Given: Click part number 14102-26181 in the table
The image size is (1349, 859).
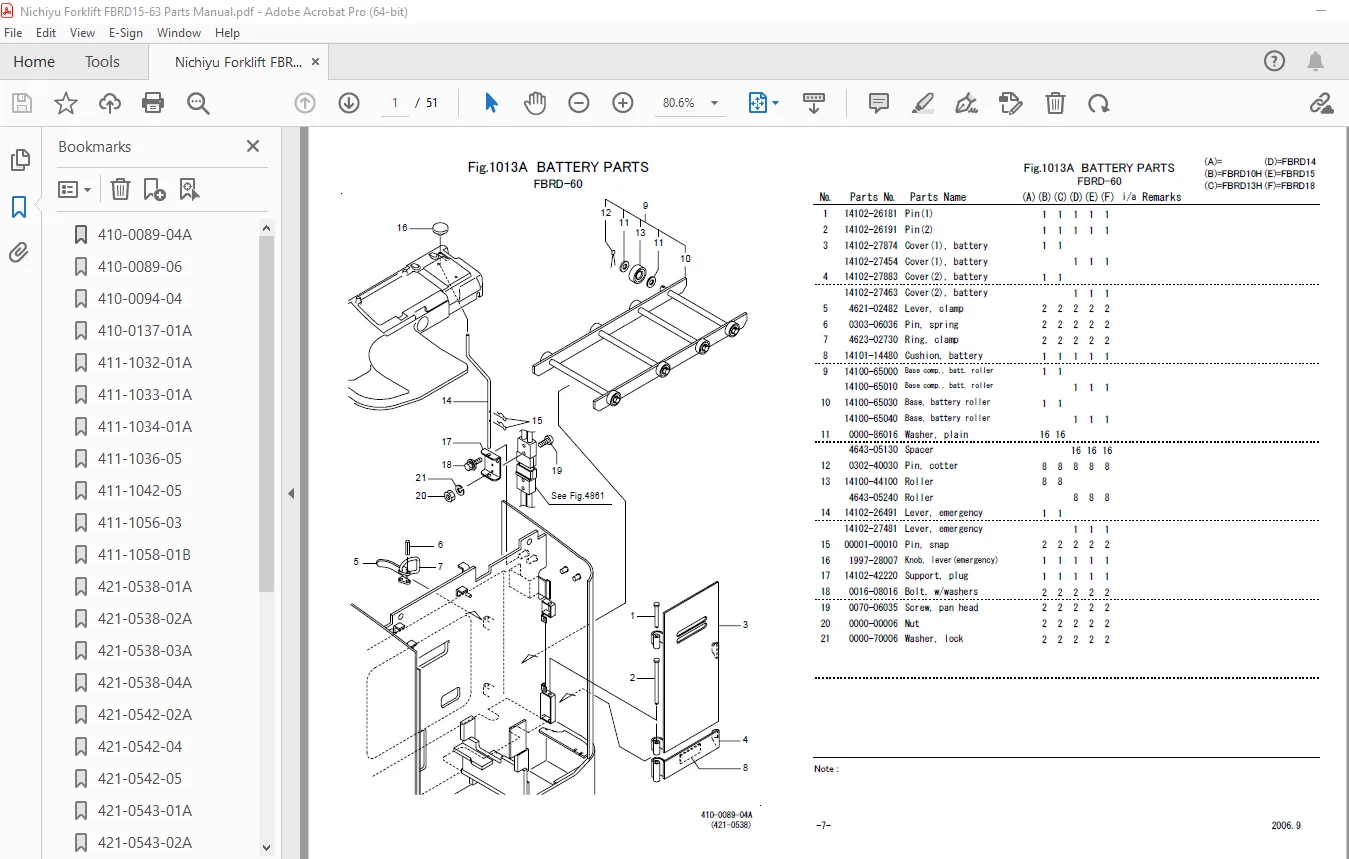Looking at the screenshot, I should (x=870, y=214).
